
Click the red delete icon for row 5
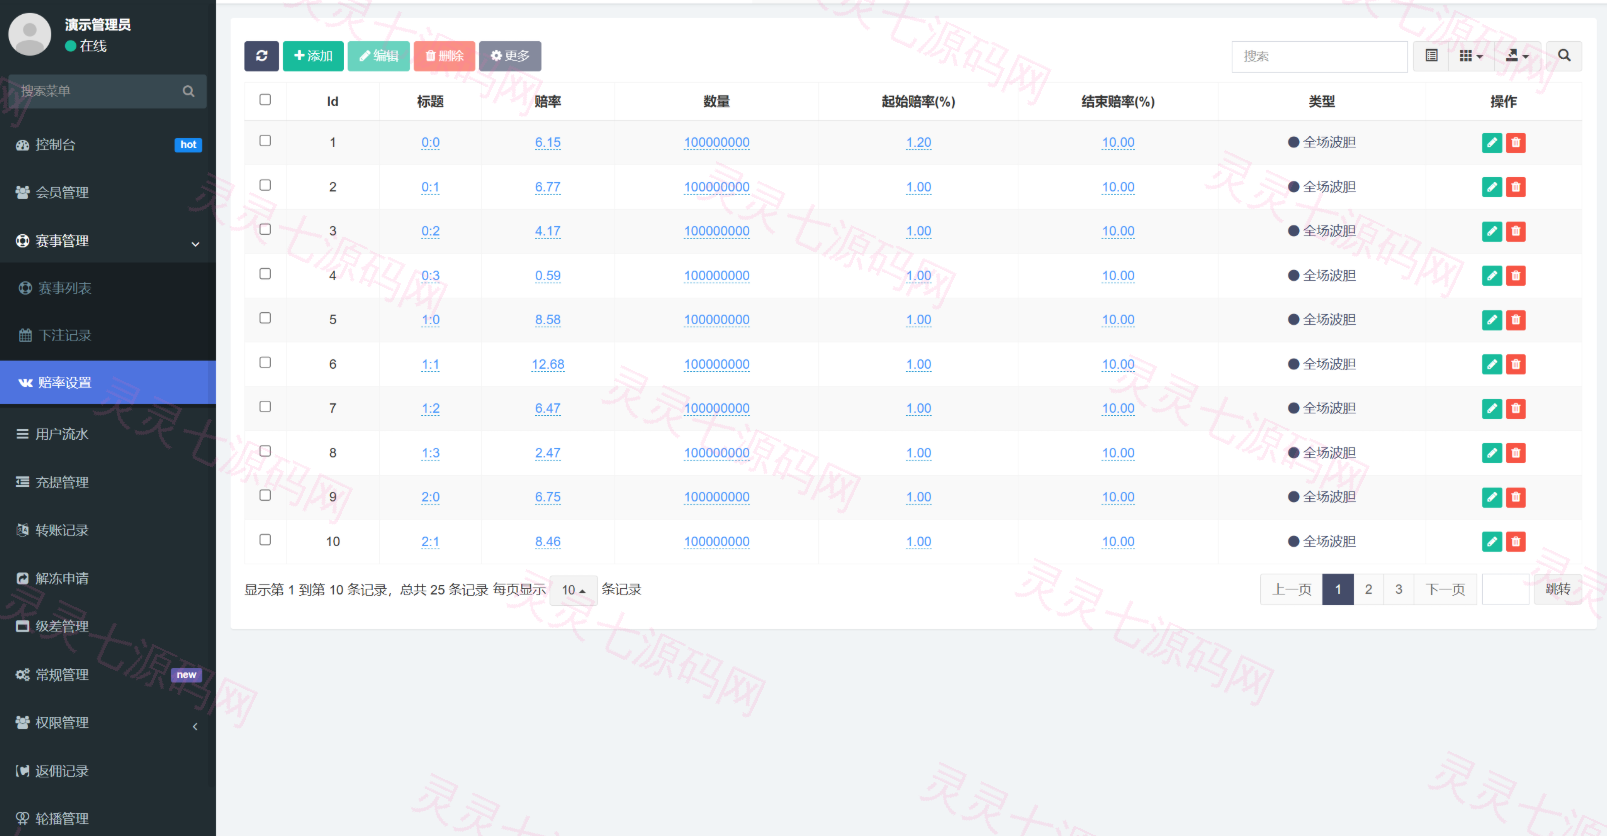(x=1516, y=320)
